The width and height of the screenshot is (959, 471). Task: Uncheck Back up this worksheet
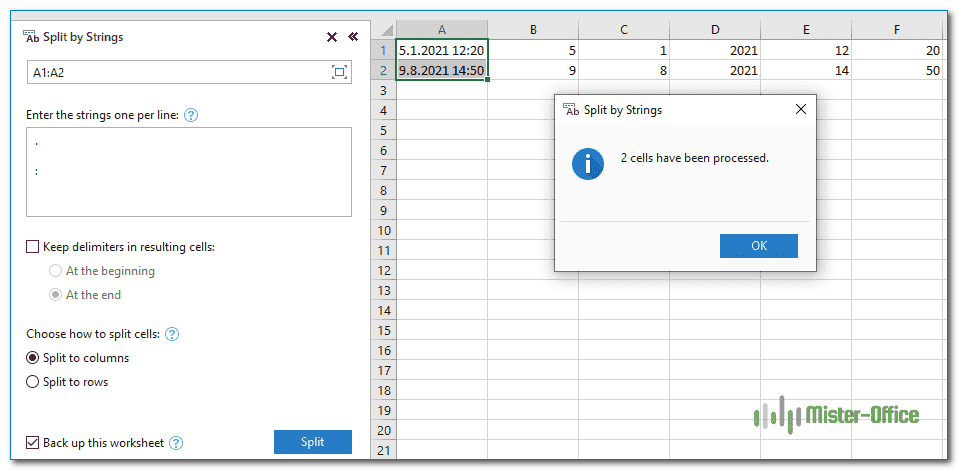33,442
